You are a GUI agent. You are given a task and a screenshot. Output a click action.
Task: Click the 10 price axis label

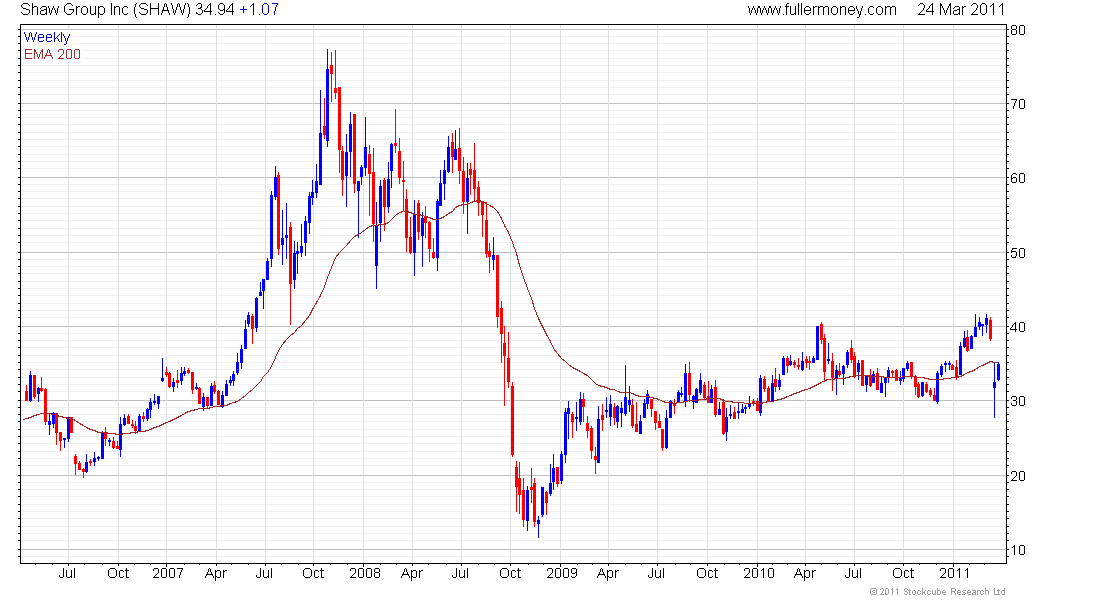[1017, 550]
